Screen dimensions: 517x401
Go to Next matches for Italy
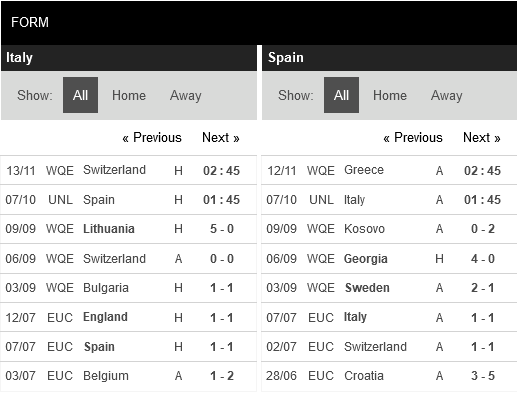click(221, 137)
